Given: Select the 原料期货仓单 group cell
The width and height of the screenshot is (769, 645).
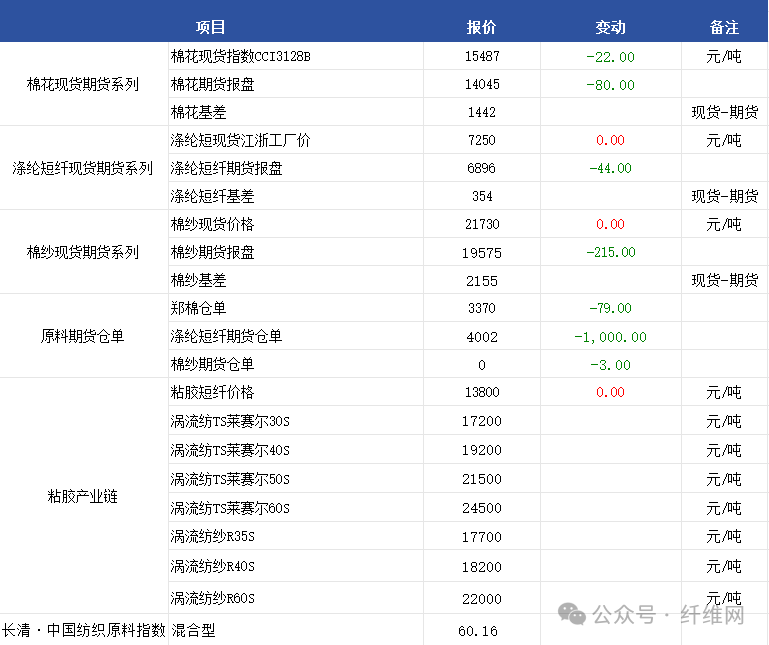Looking at the screenshot, I should pyautogui.click(x=83, y=336).
